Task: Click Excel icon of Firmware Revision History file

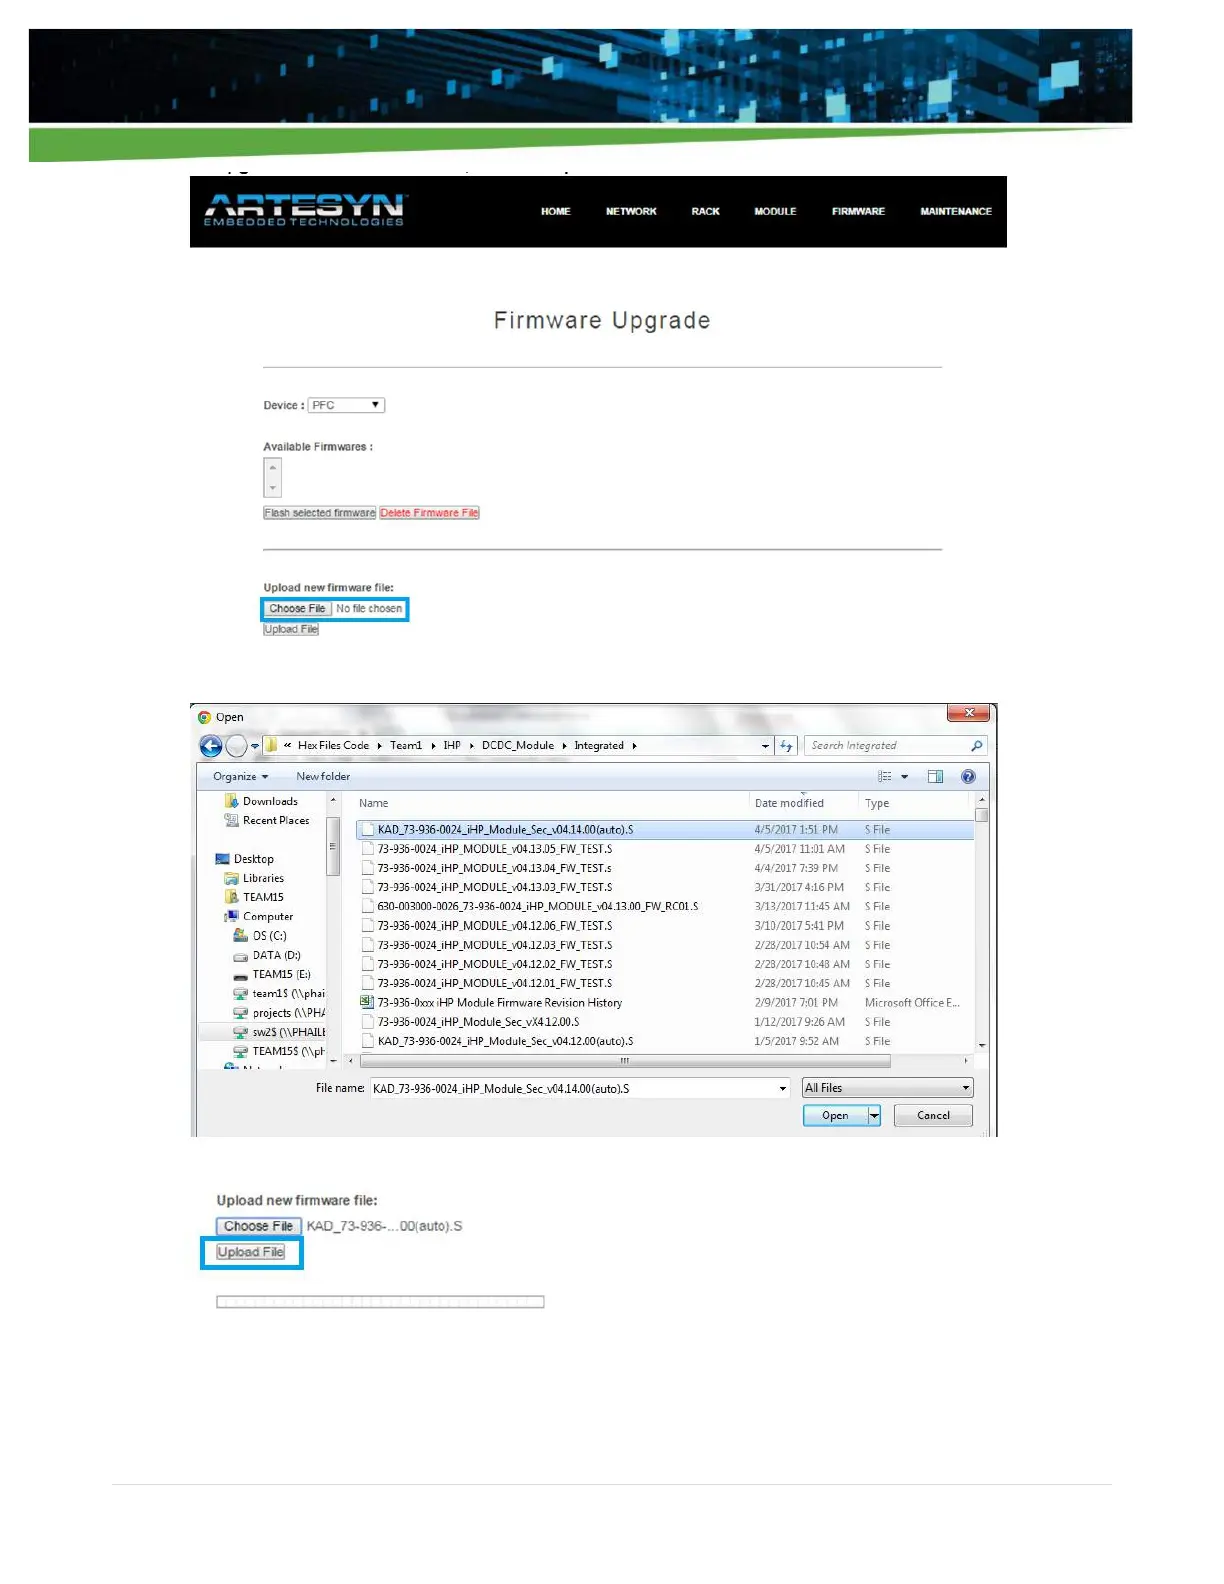Action: click(367, 1002)
